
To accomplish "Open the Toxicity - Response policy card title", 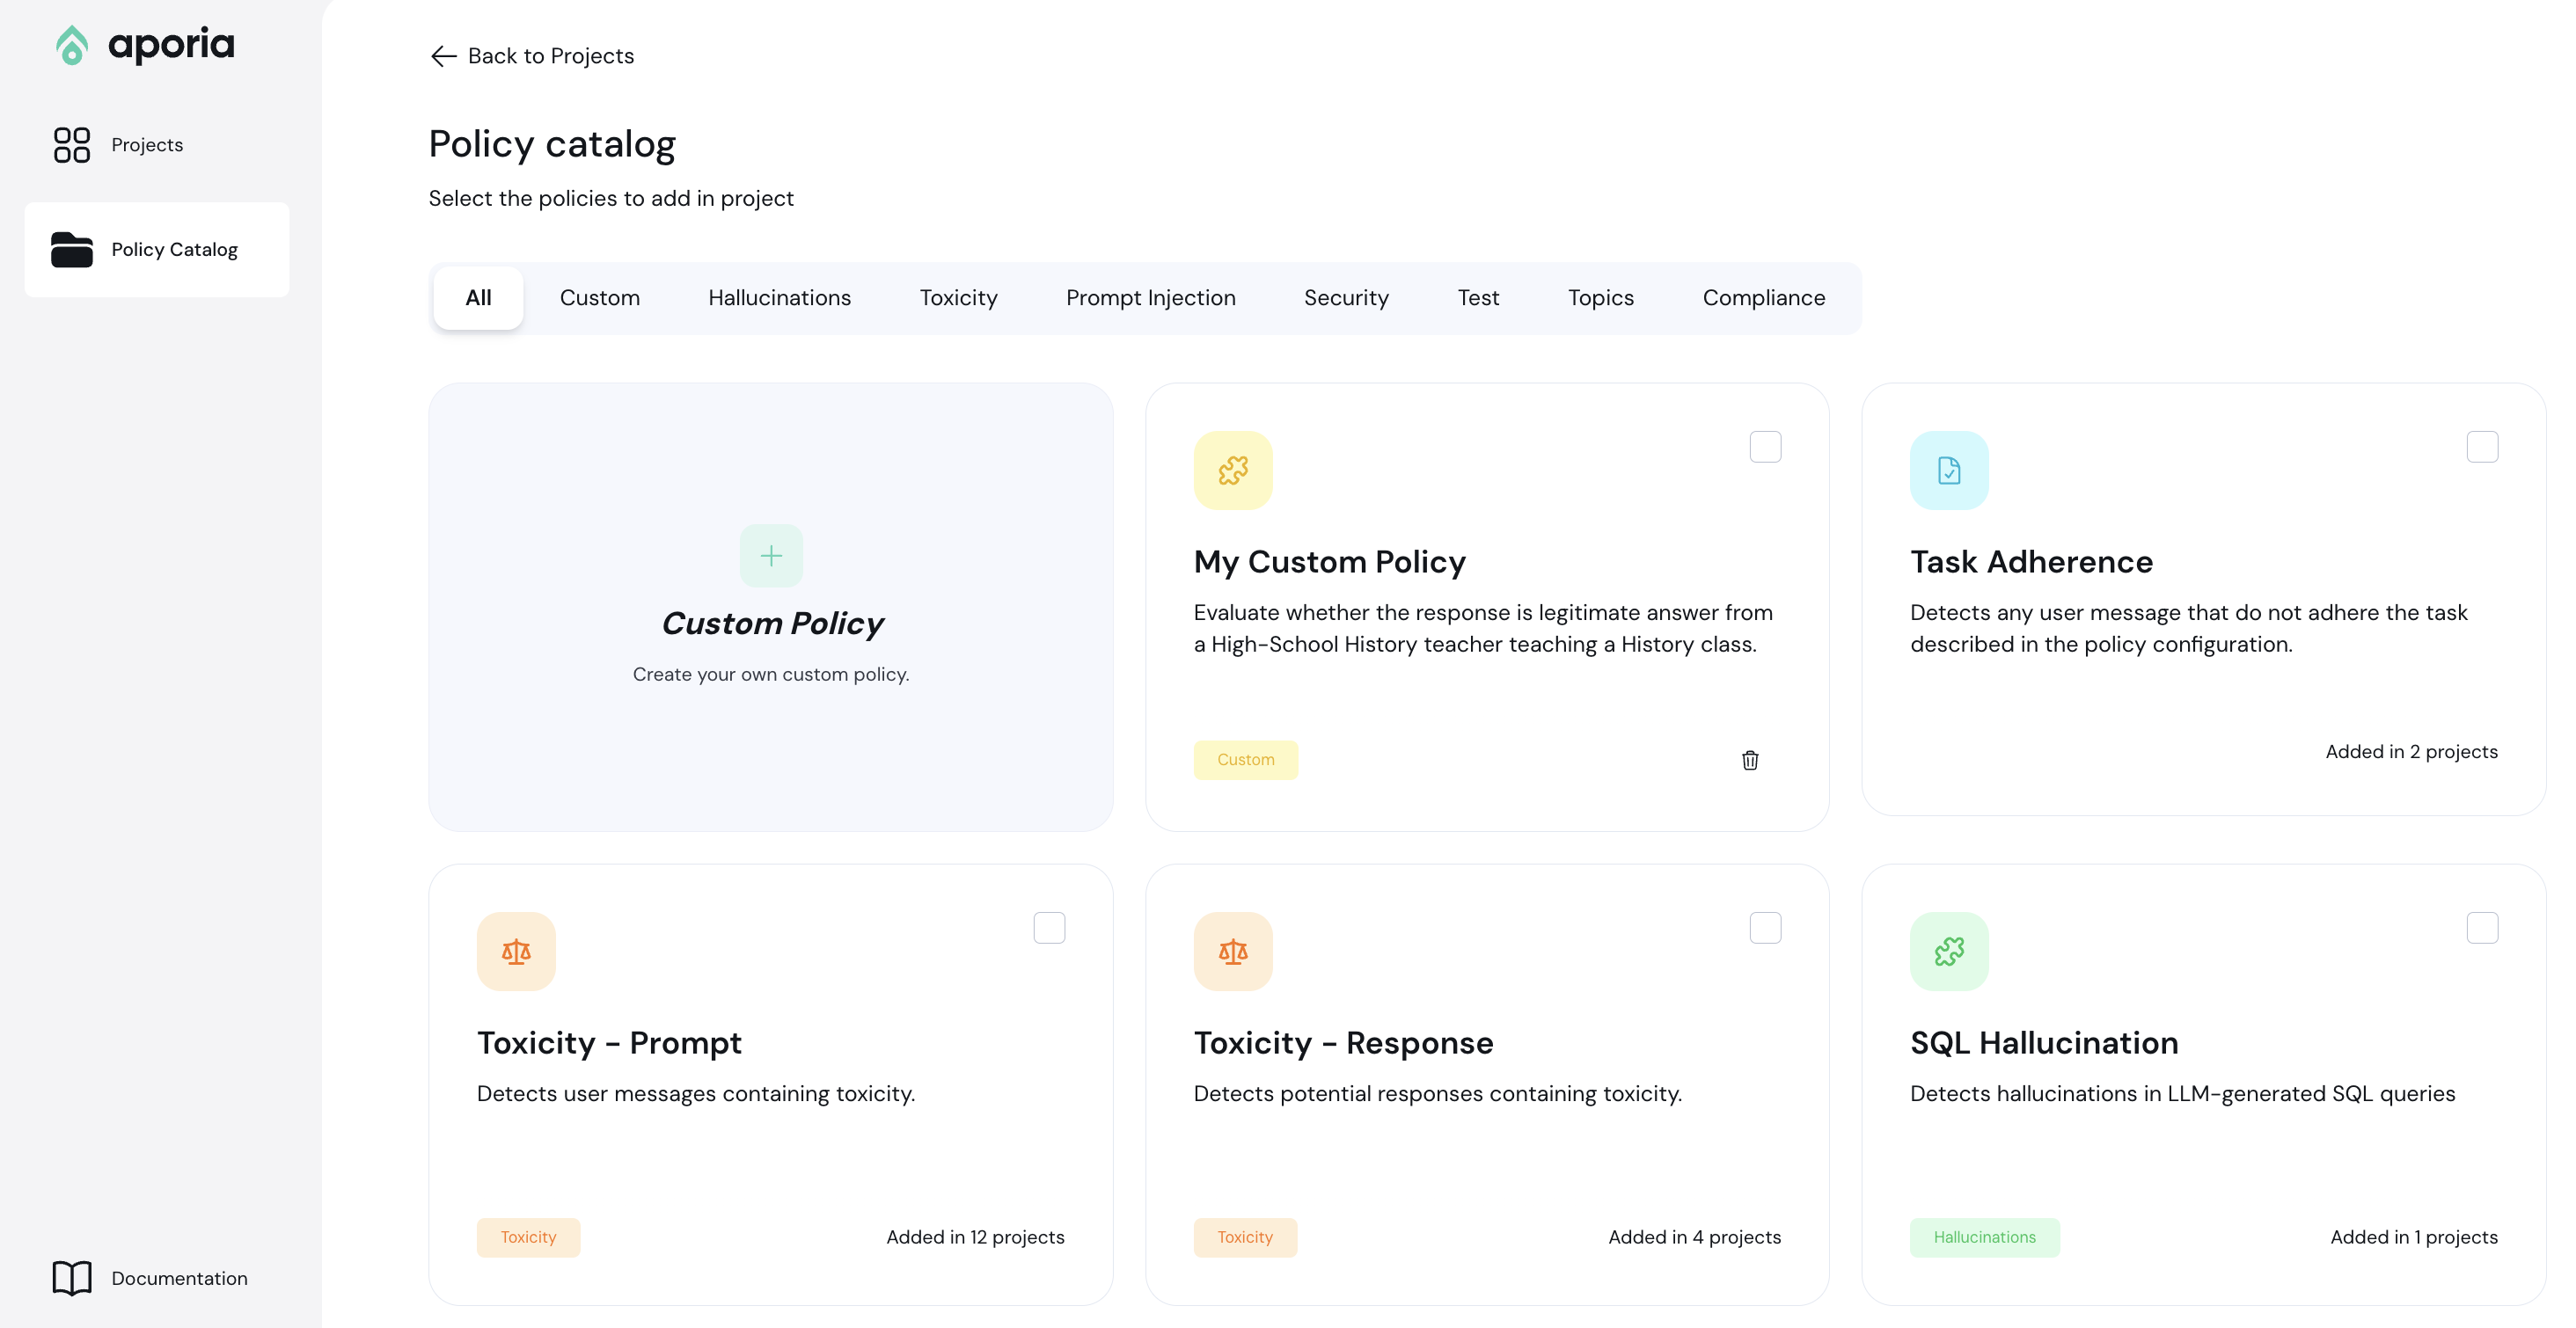I will pyautogui.click(x=1343, y=1043).
